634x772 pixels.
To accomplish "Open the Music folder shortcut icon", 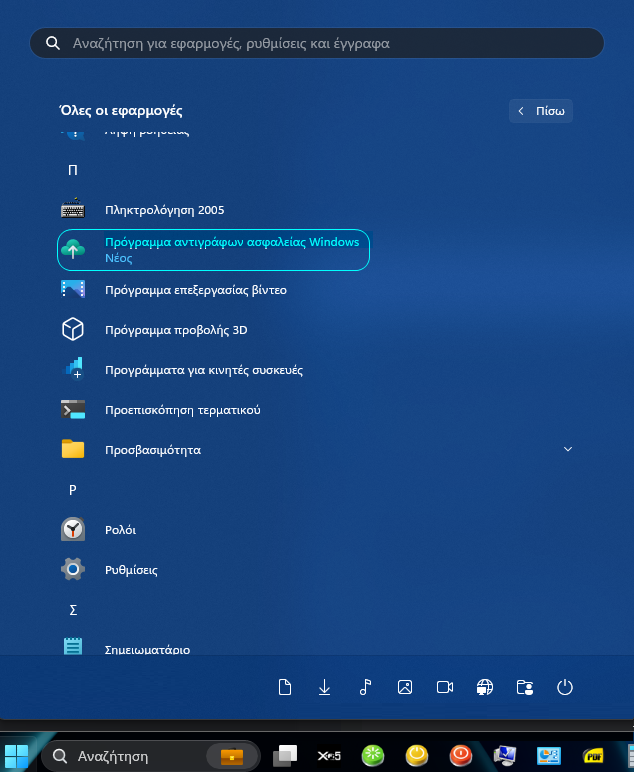I will 365,687.
